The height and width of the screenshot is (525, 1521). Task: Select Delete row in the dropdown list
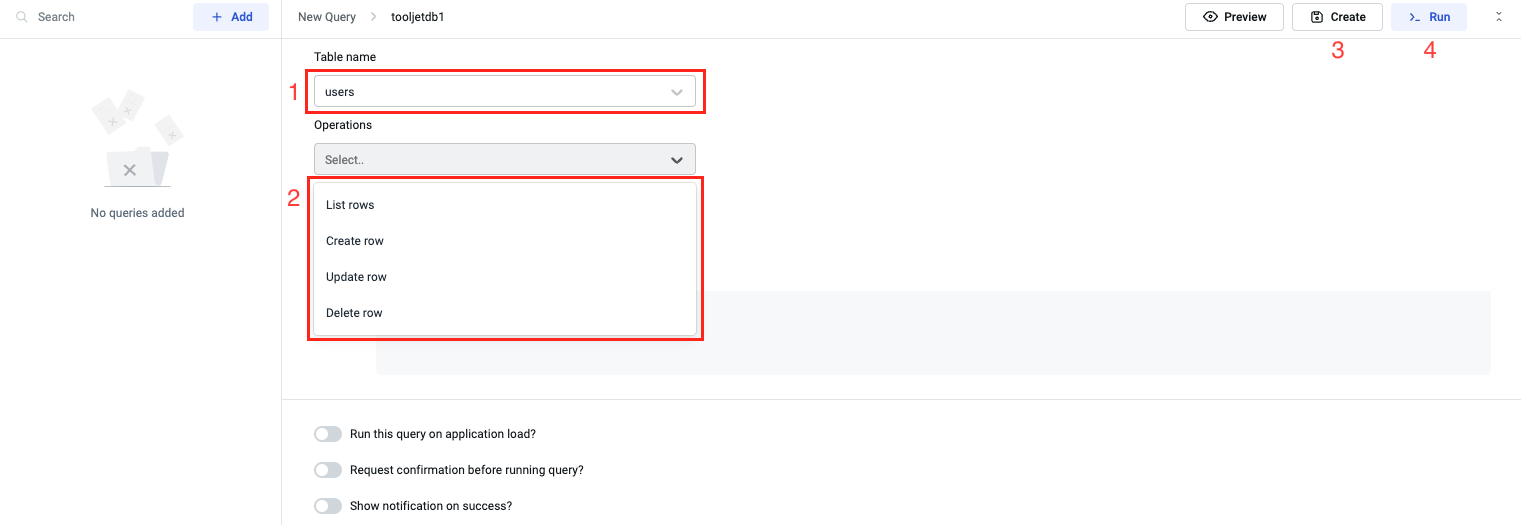pyautogui.click(x=354, y=313)
